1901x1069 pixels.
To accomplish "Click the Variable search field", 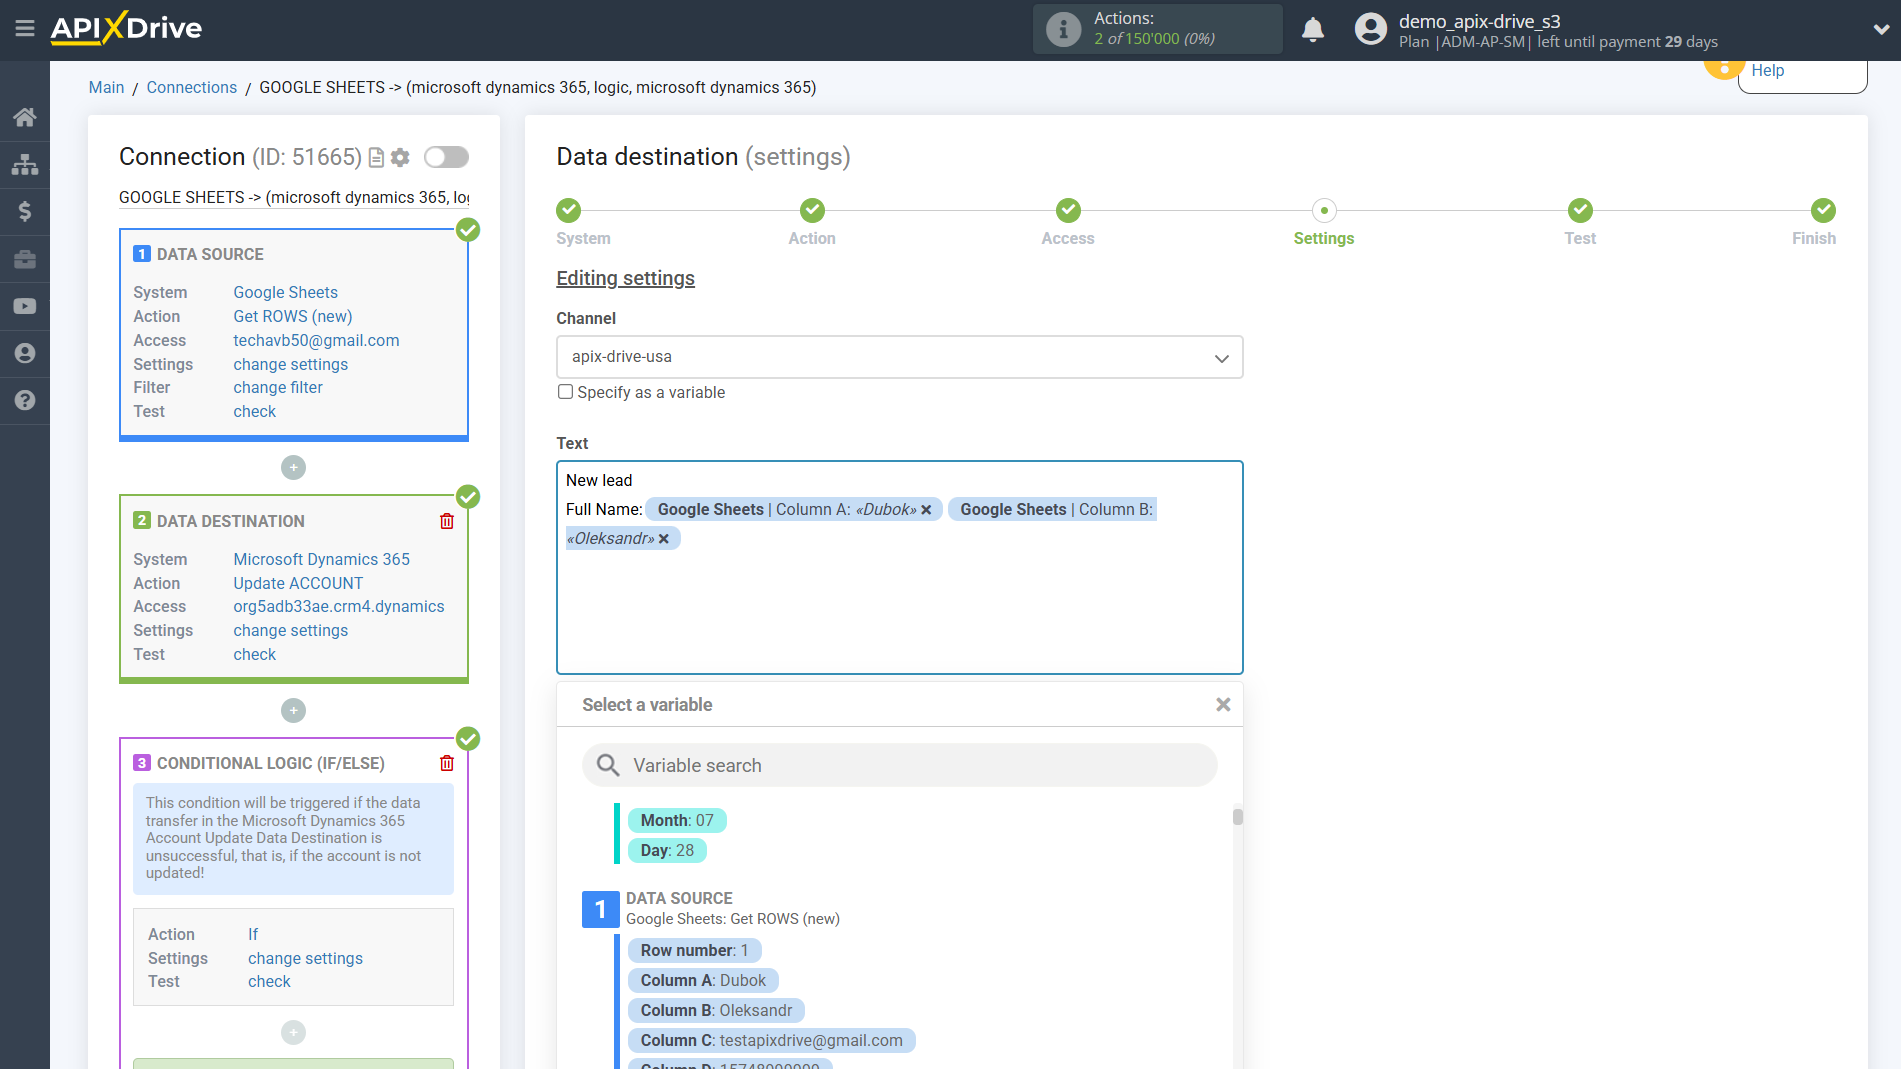I will (899, 765).
